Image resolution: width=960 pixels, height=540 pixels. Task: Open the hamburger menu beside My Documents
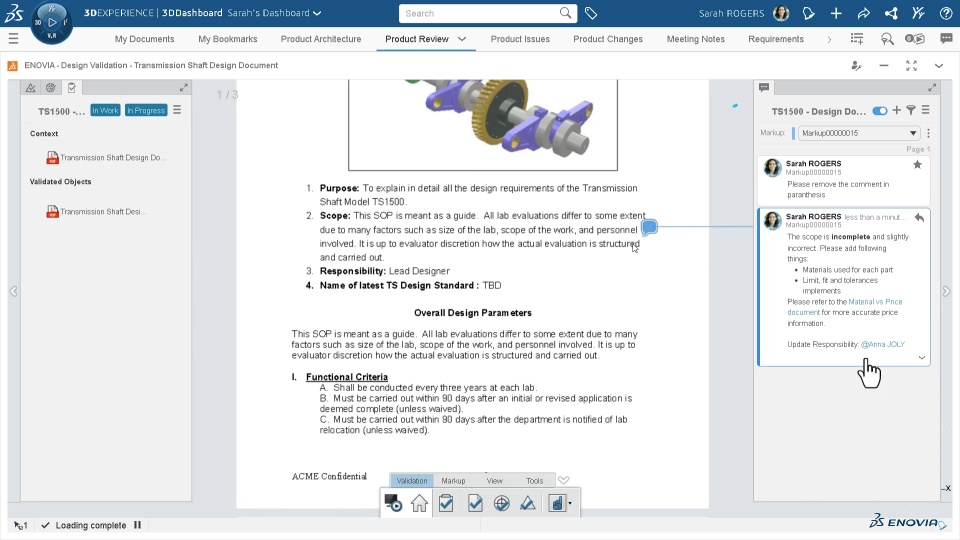pos(13,39)
